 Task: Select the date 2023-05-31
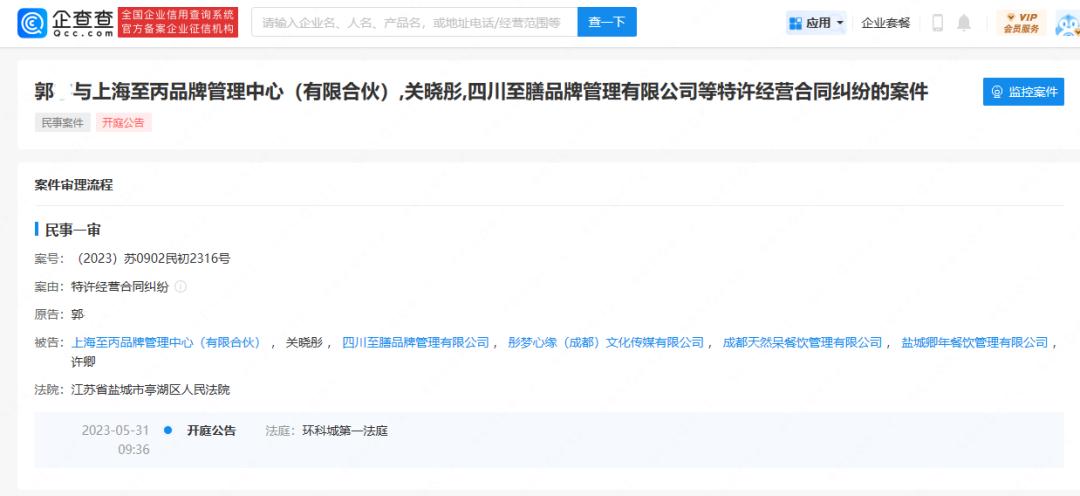click(115, 431)
